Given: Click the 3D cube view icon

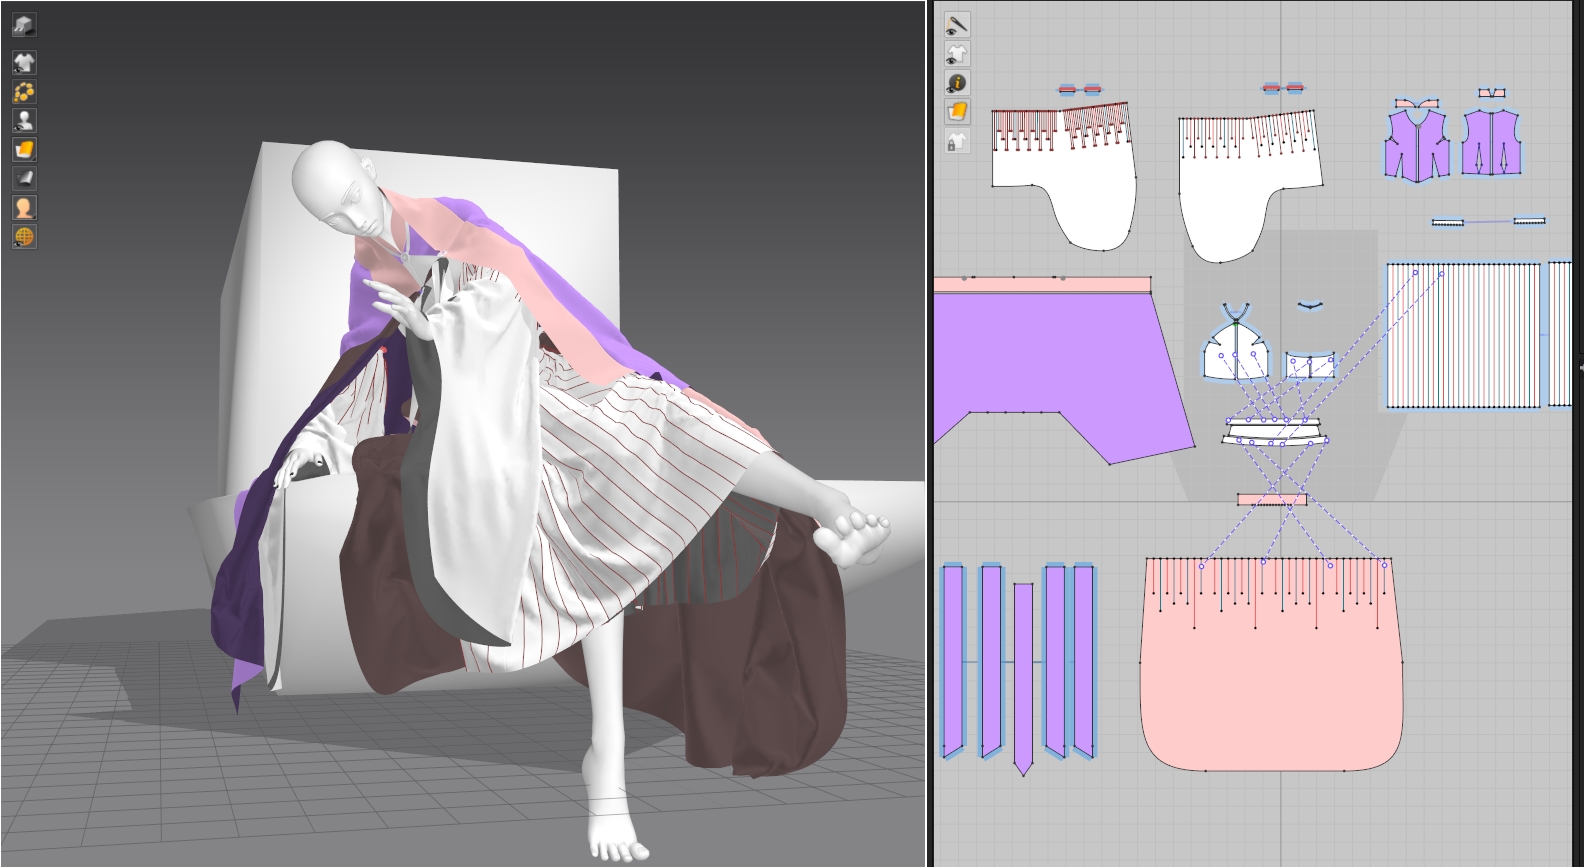Looking at the screenshot, I should 24,25.
